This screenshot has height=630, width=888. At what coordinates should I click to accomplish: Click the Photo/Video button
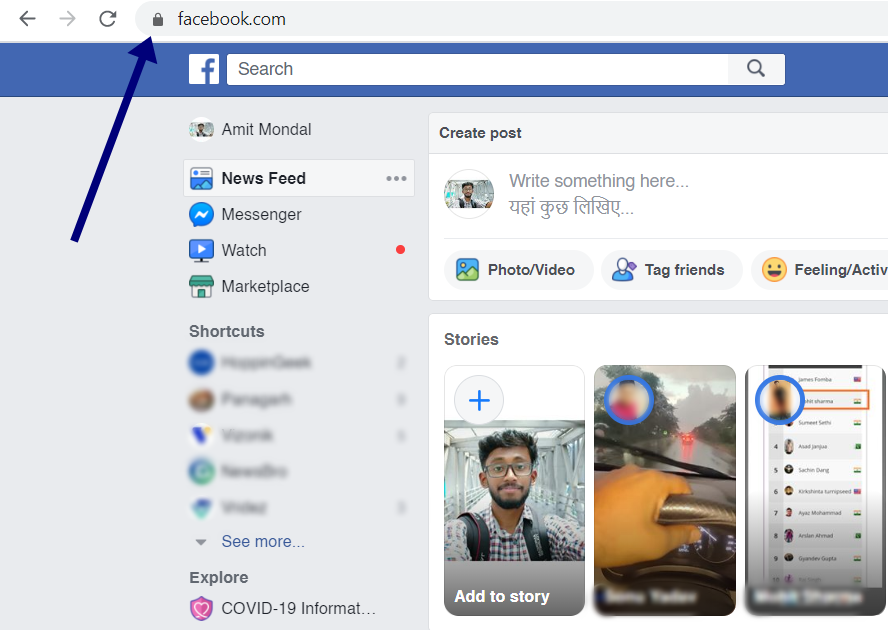[518, 270]
